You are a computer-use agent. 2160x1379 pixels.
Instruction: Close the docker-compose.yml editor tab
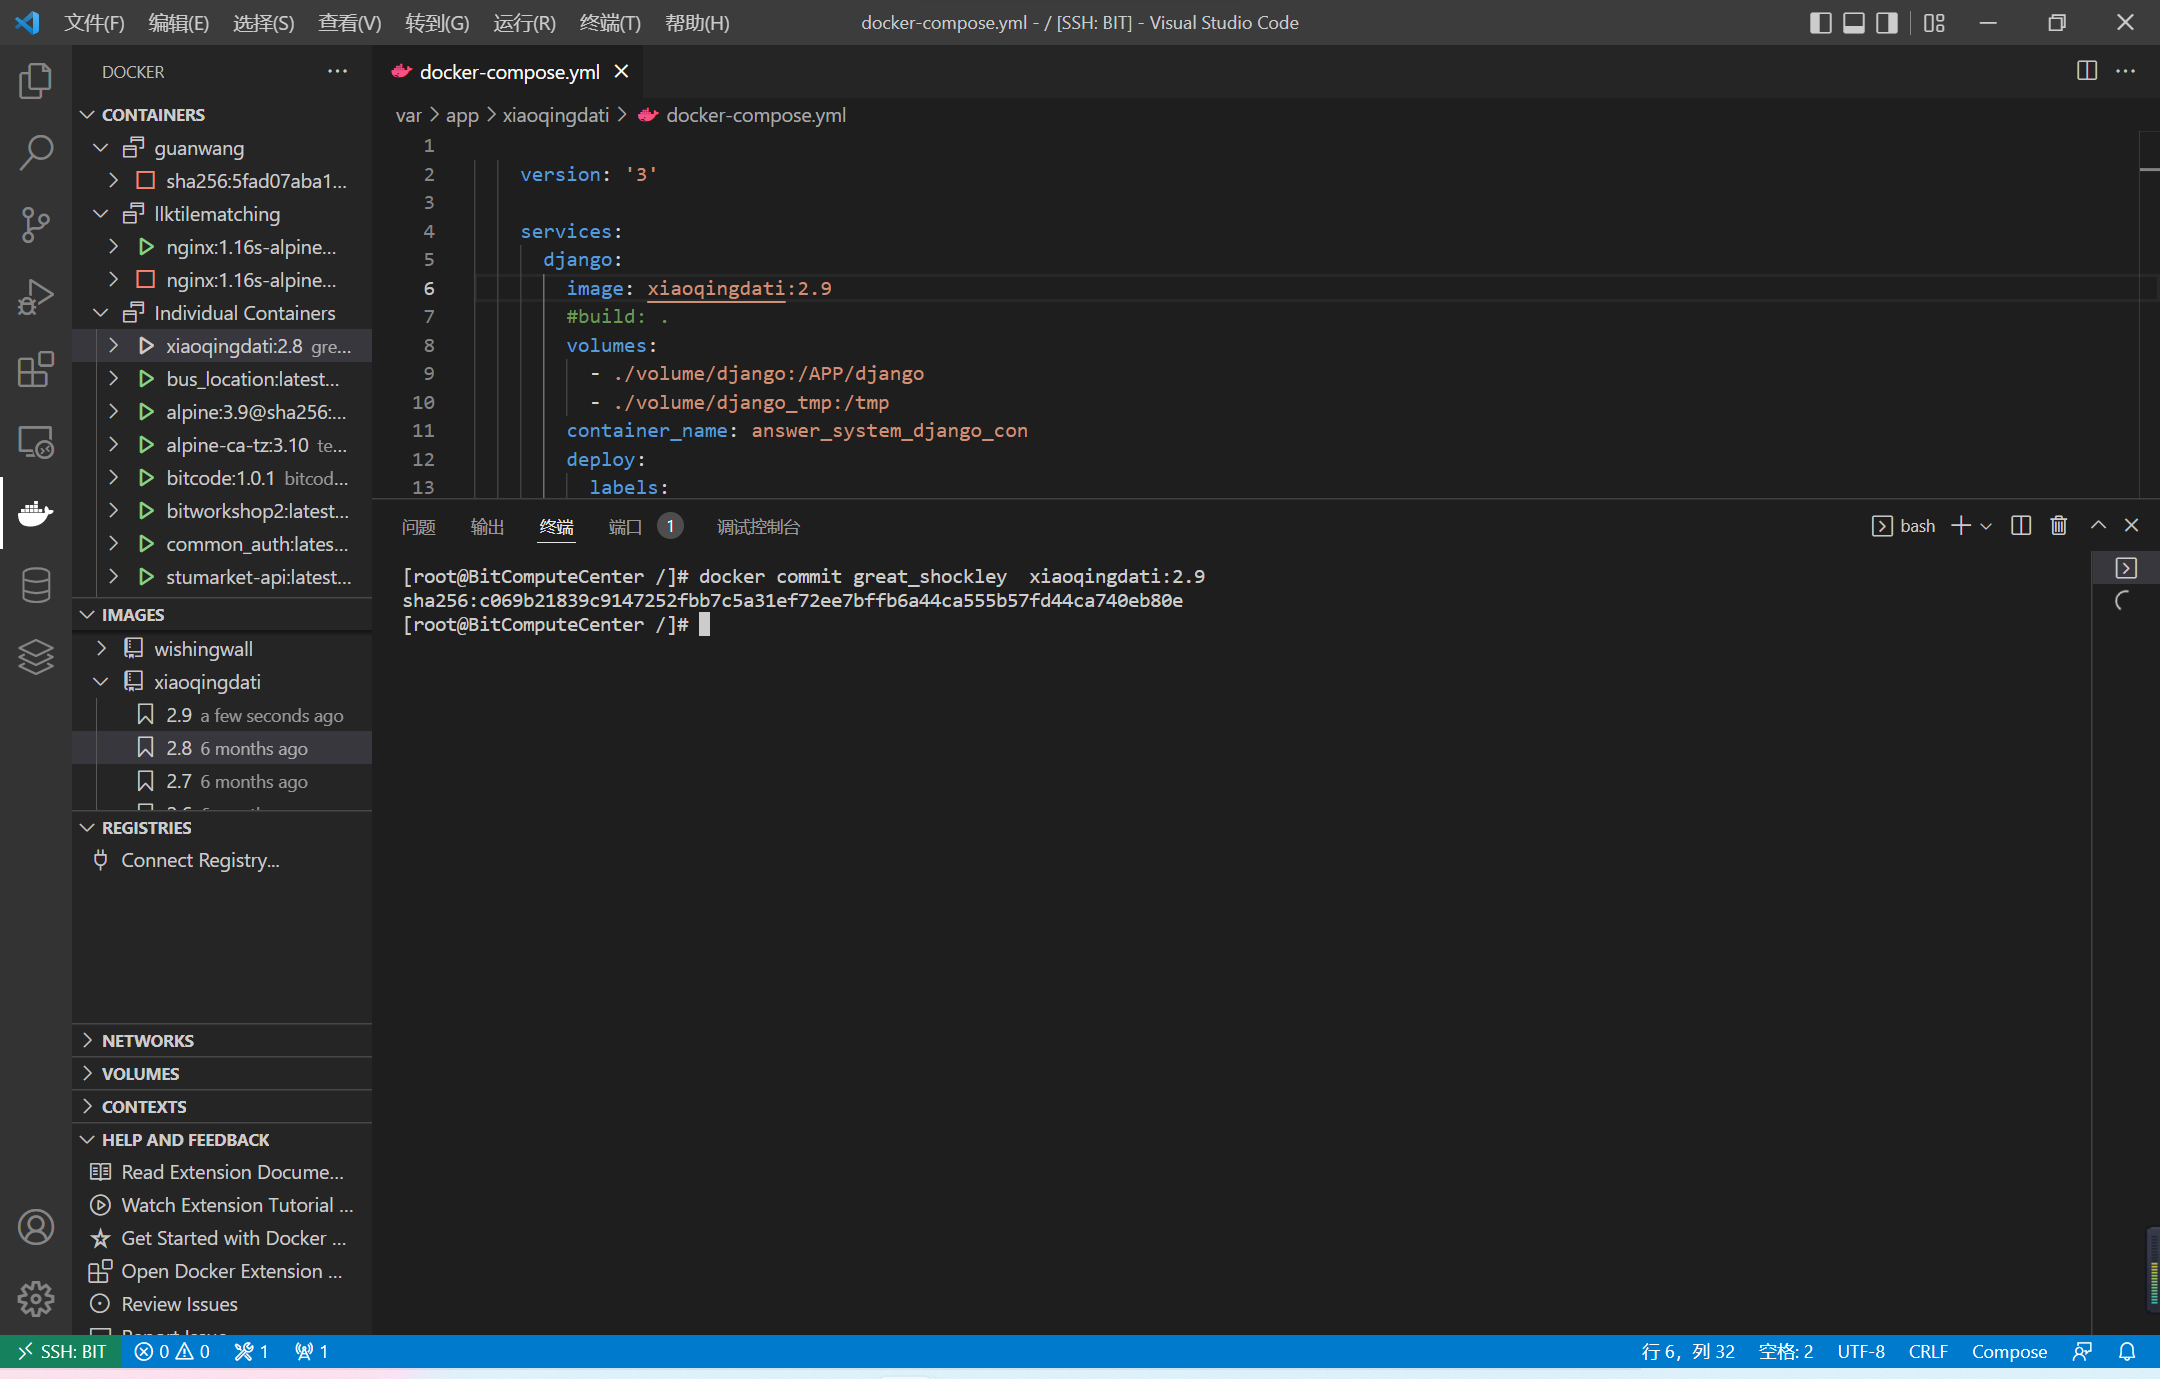click(622, 71)
